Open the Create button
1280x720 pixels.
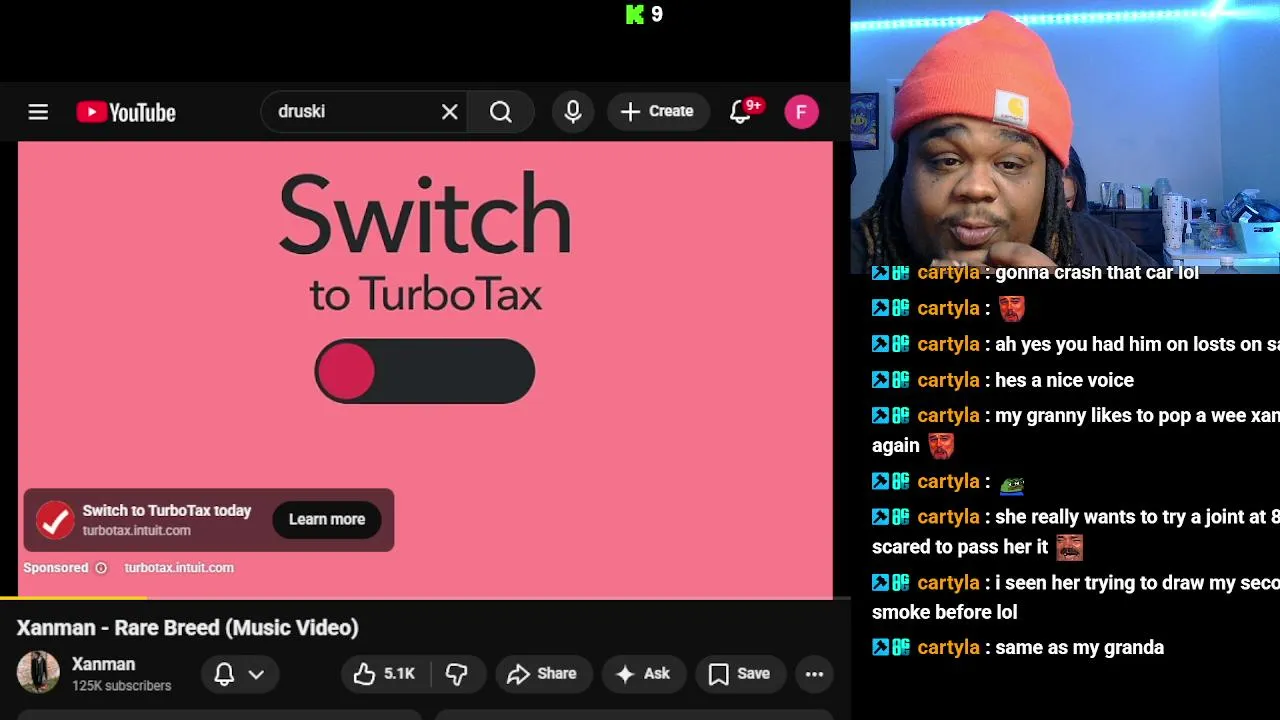pyautogui.click(x=657, y=112)
